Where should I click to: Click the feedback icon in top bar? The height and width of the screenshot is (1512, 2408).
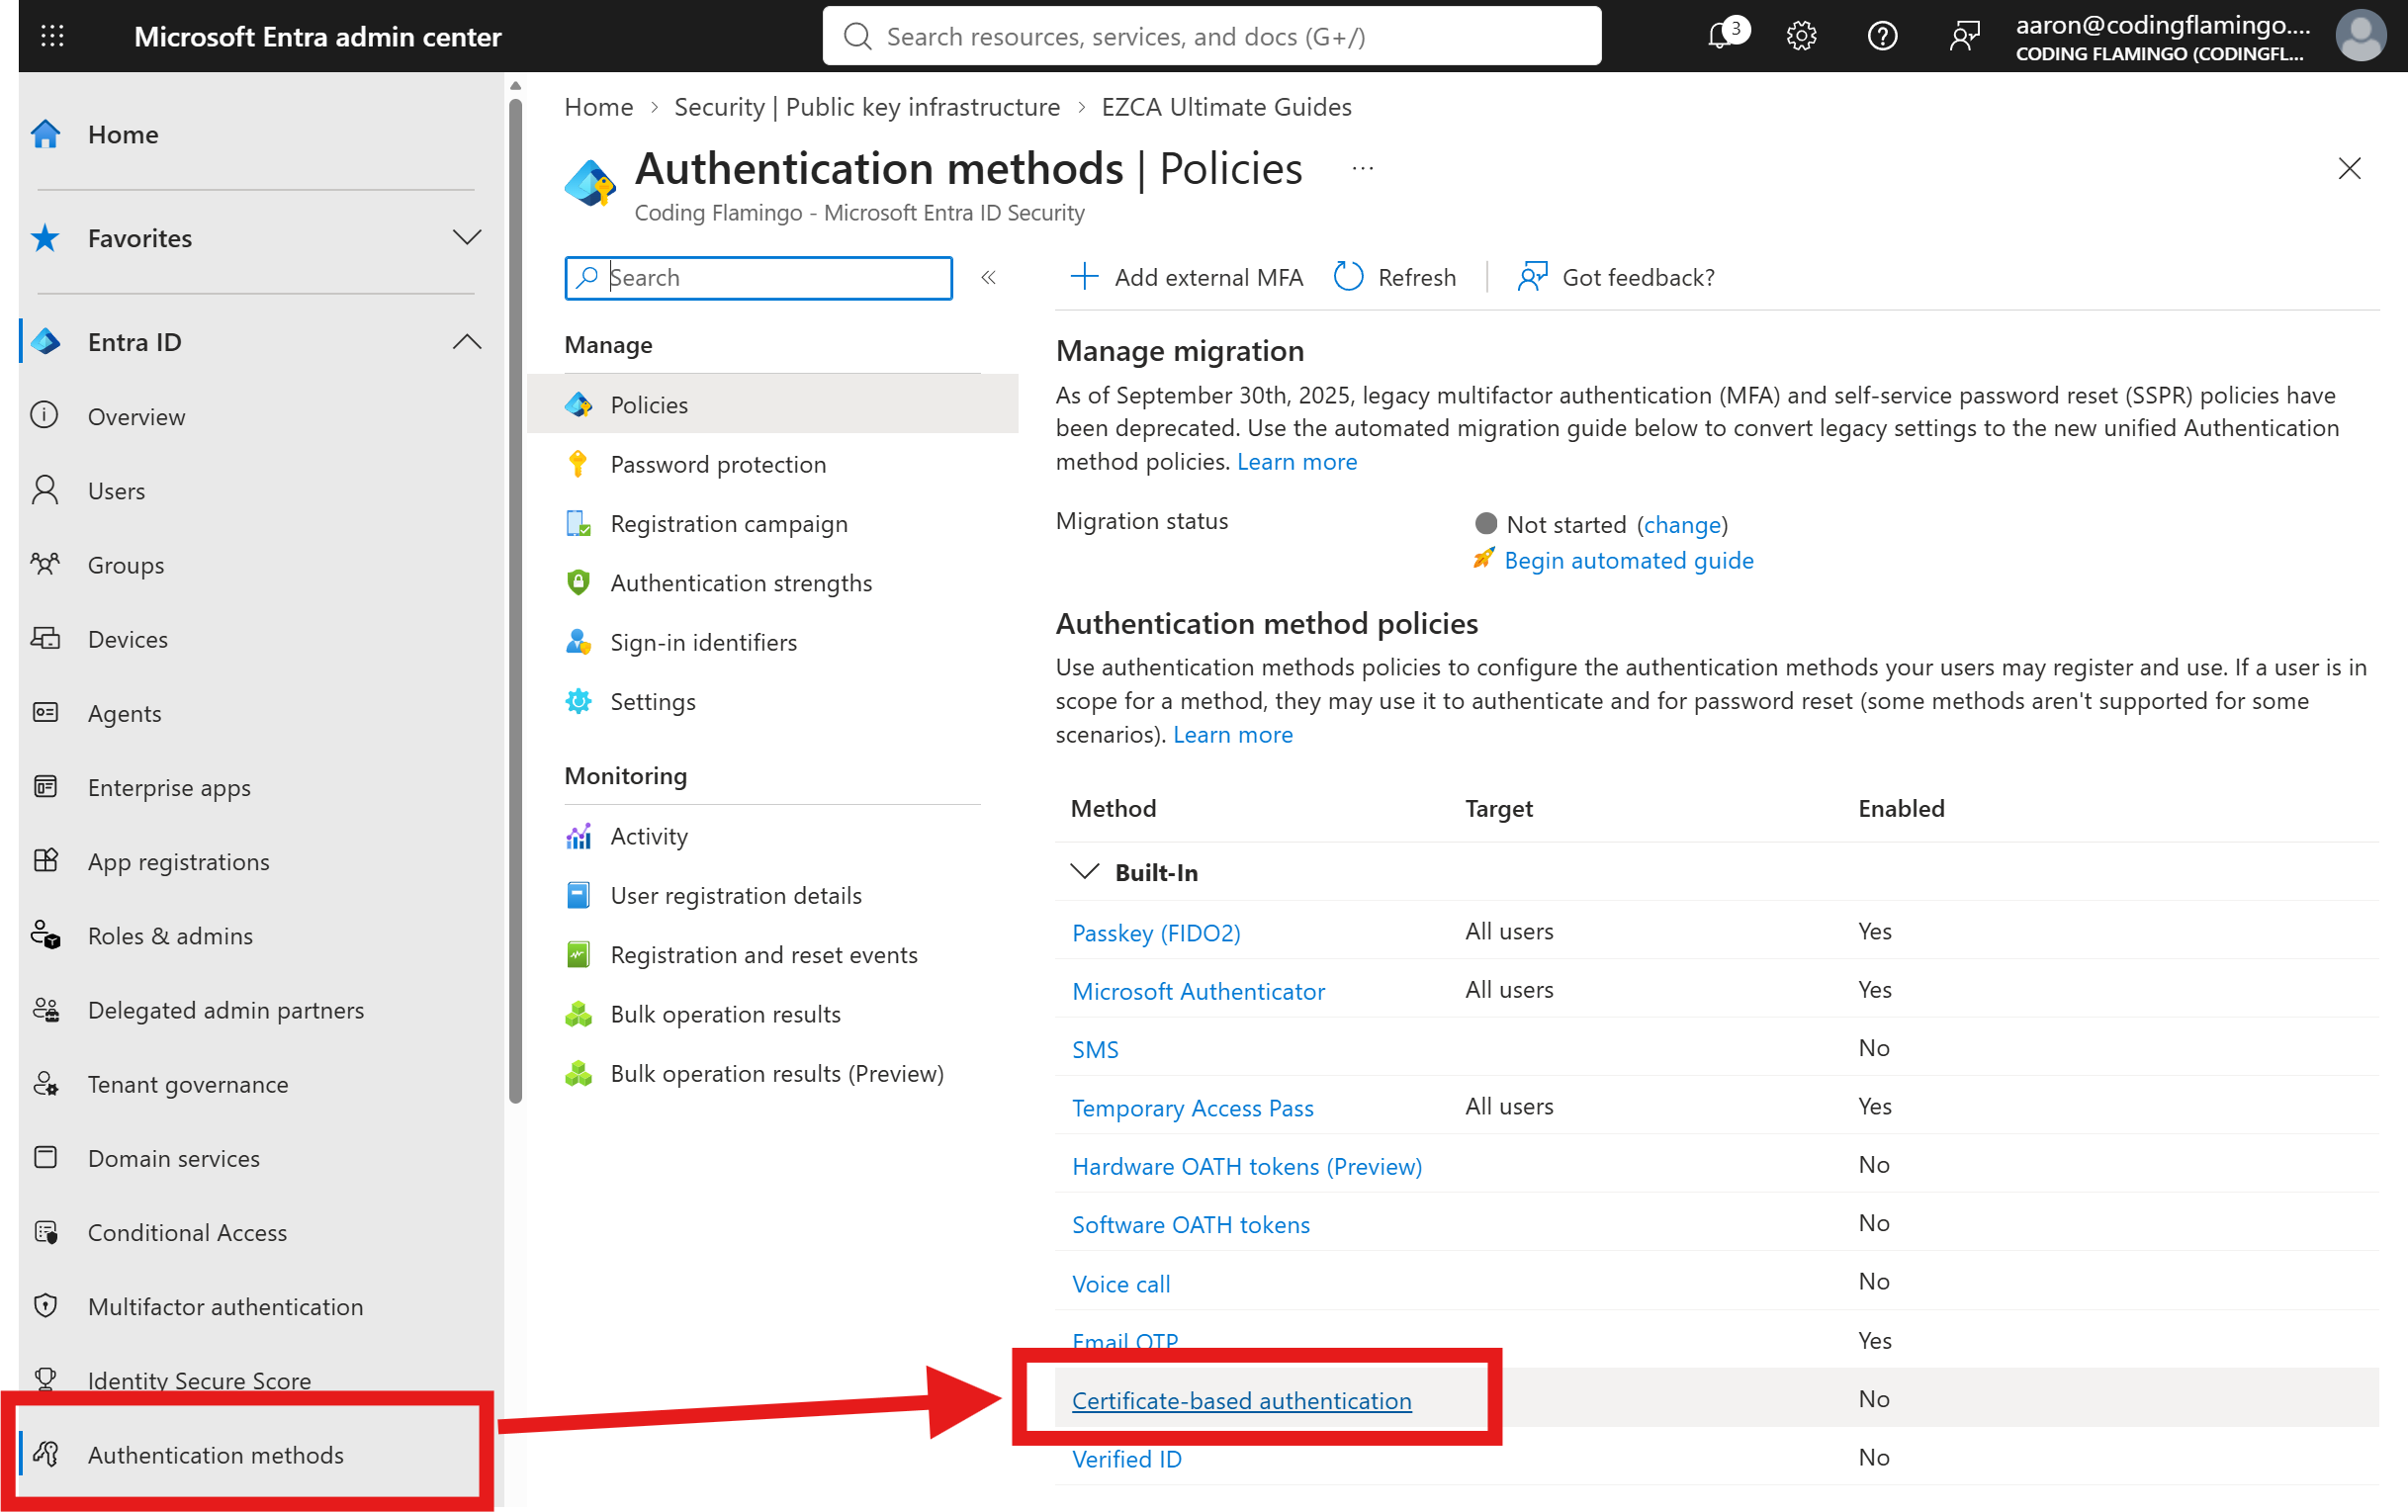(1964, 36)
